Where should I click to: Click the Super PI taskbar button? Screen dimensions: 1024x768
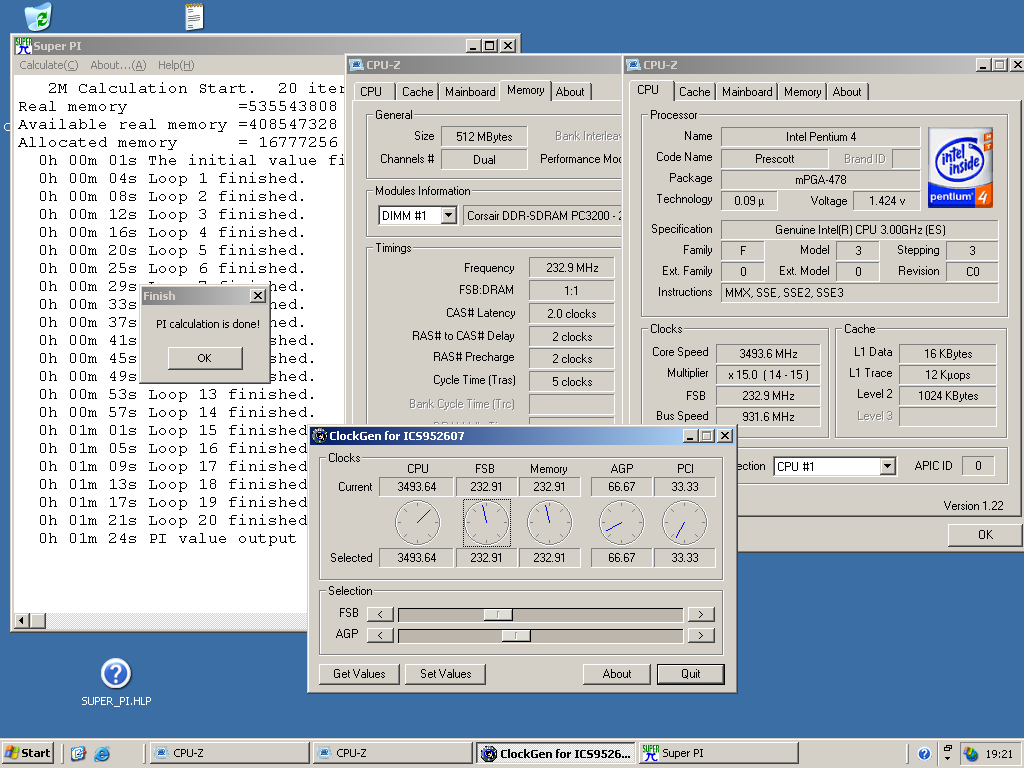(717, 753)
